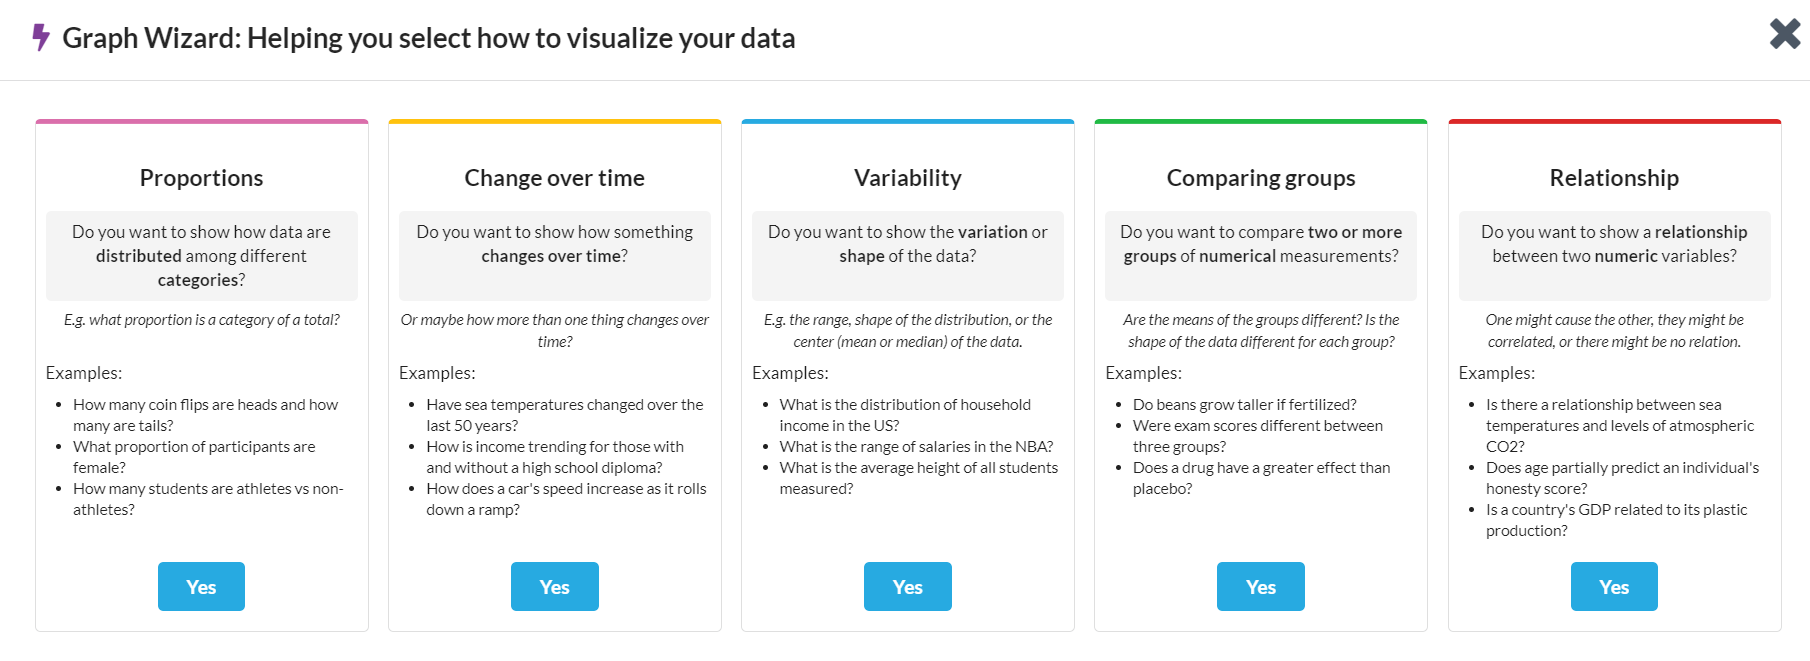Select the Comparing groups heading
Screen dimensions: 1810x661
tap(1260, 177)
